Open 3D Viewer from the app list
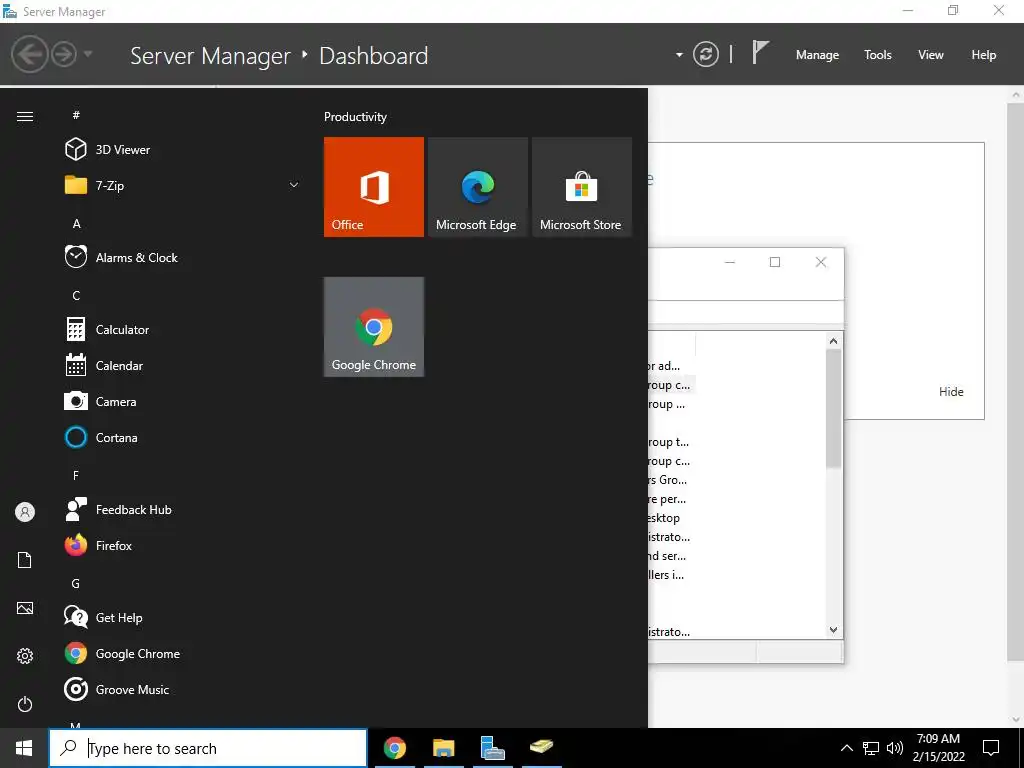Image resolution: width=1024 pixels, height=768 pixels. pyautogui.click(x=182, y=150)
